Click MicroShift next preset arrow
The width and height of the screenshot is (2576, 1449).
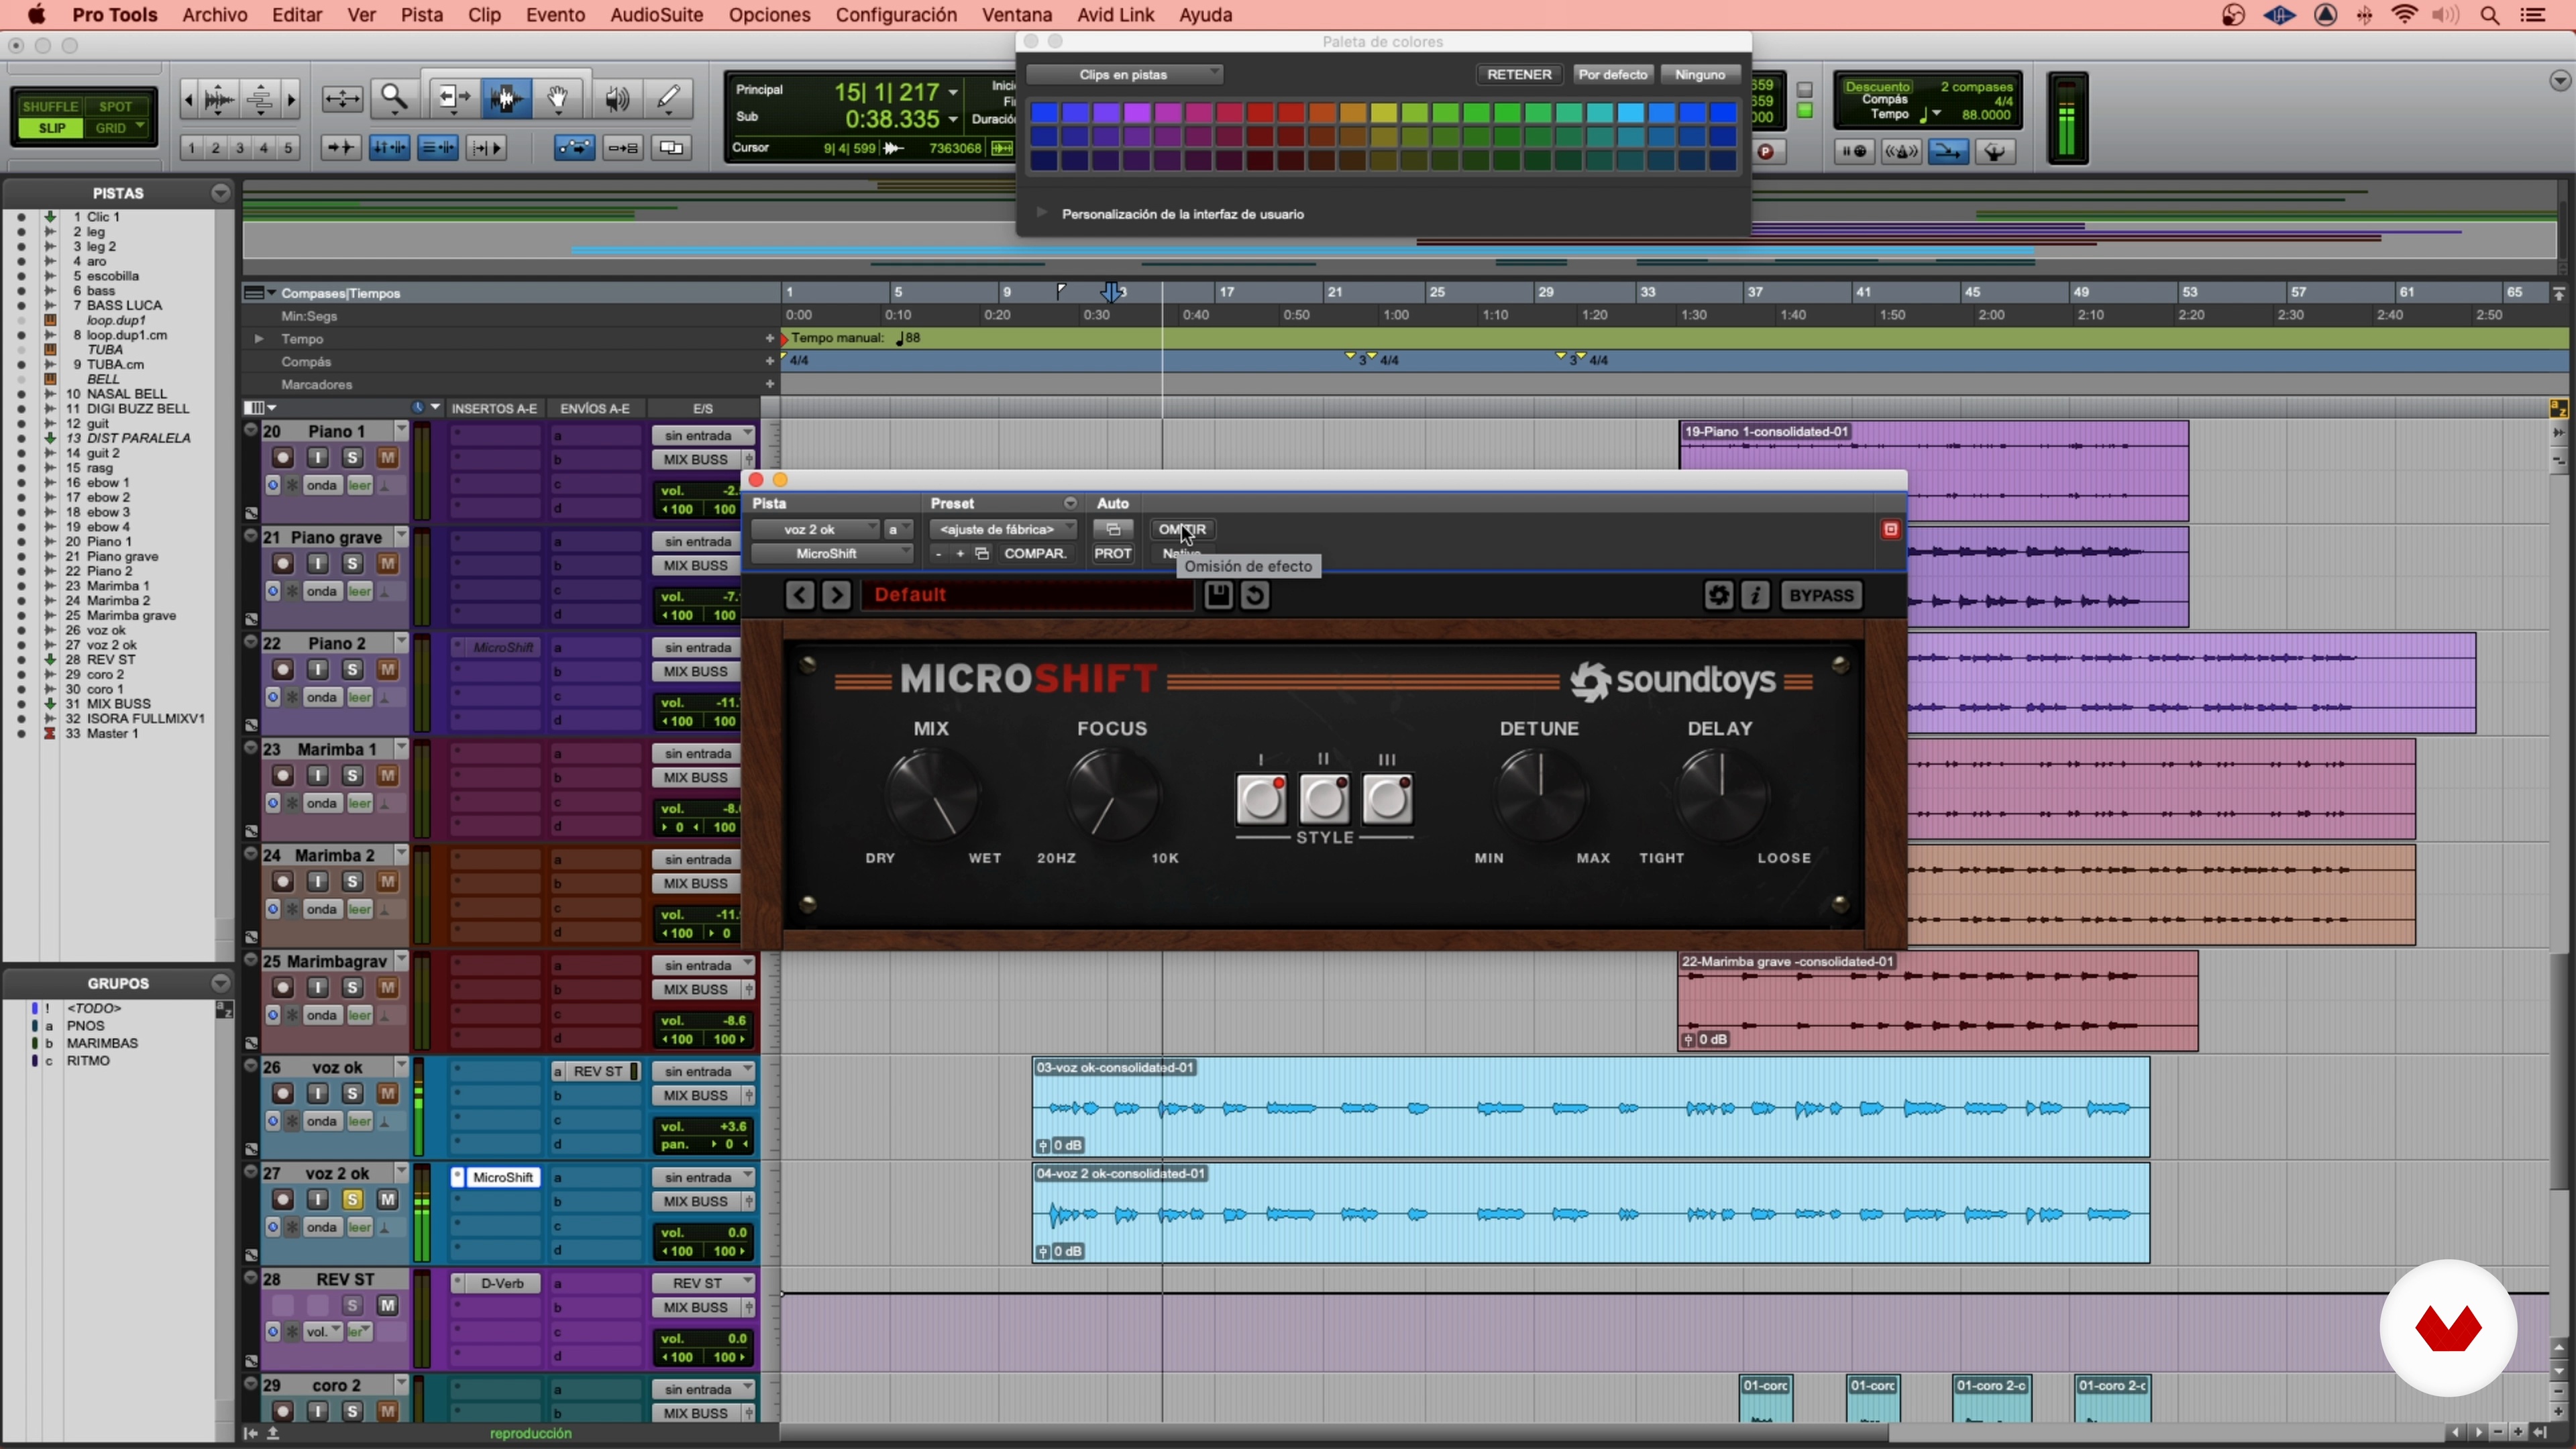836,595
